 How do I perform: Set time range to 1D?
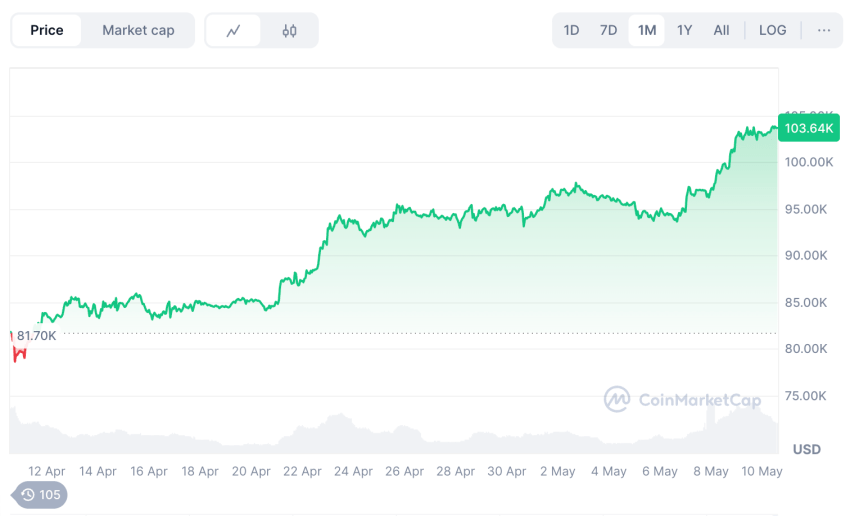coord(571,30)
